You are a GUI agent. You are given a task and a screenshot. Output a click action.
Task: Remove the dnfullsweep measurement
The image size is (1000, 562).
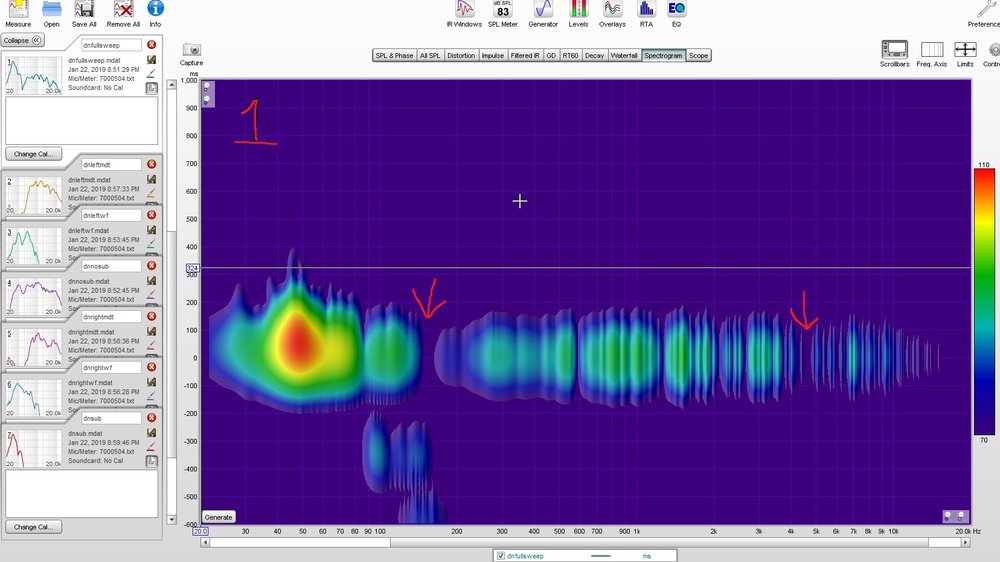pos(151,45)
